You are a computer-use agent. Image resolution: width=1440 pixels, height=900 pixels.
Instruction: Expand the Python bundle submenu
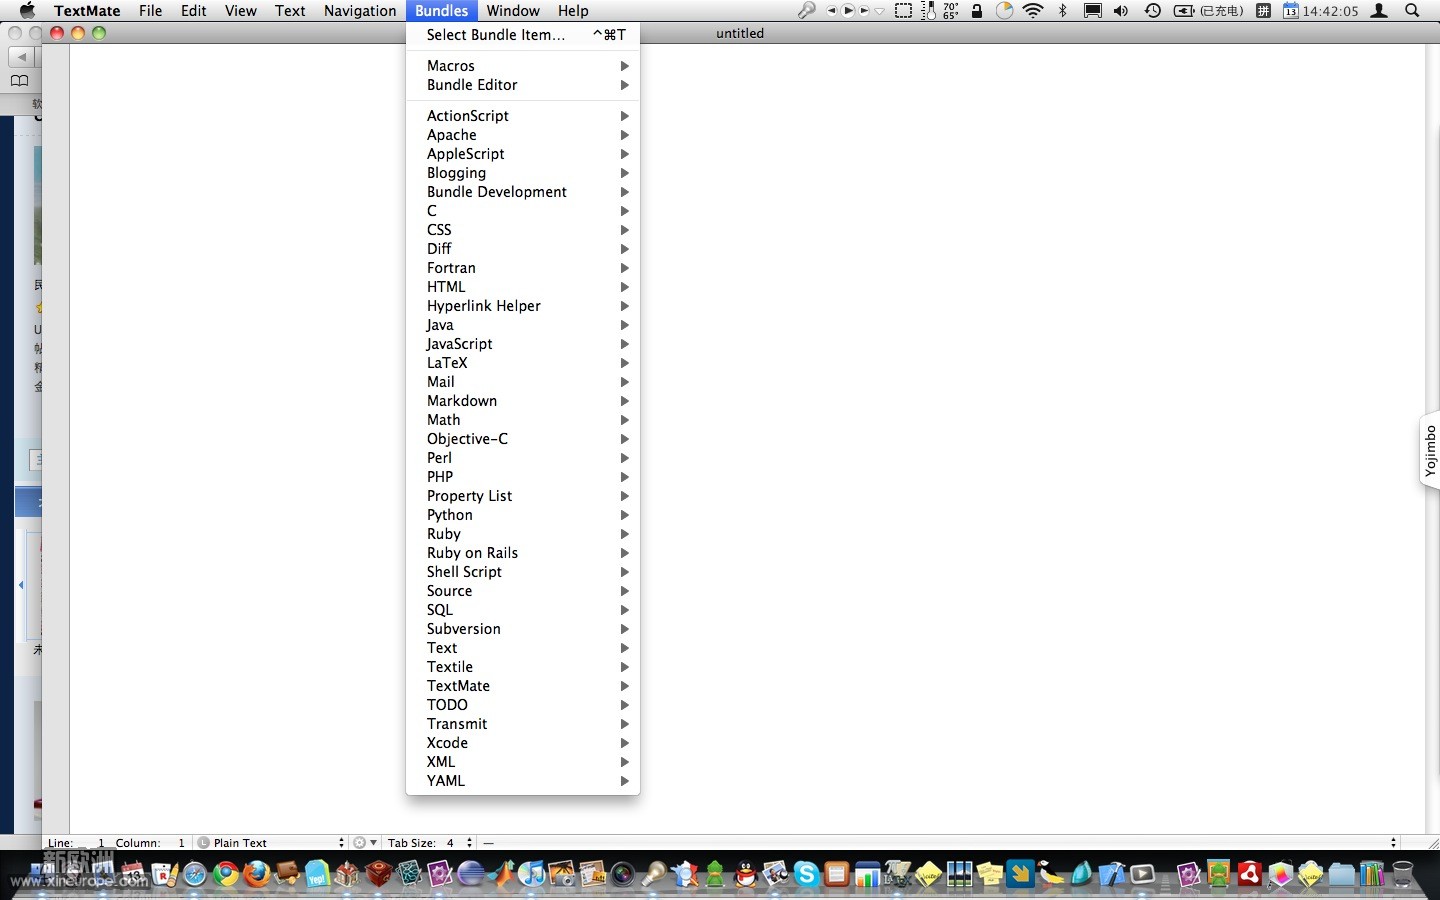[x=523, y=515]
